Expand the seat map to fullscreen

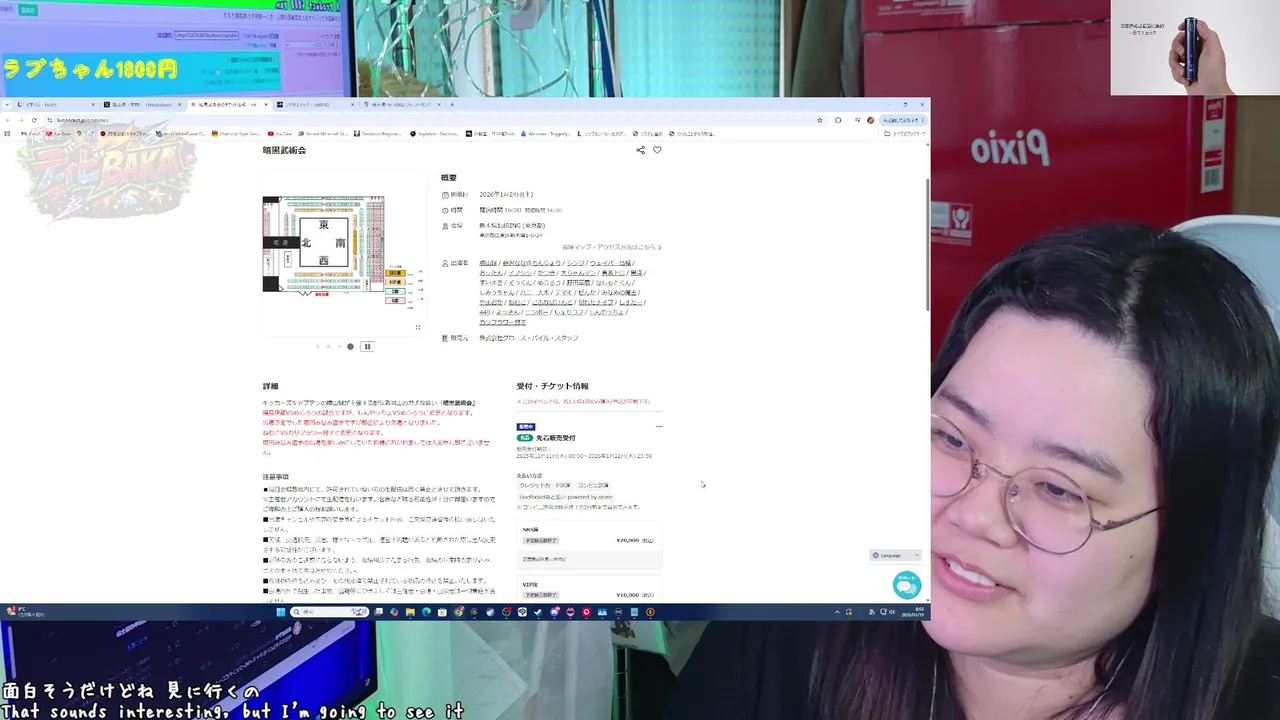pos(418,327)
